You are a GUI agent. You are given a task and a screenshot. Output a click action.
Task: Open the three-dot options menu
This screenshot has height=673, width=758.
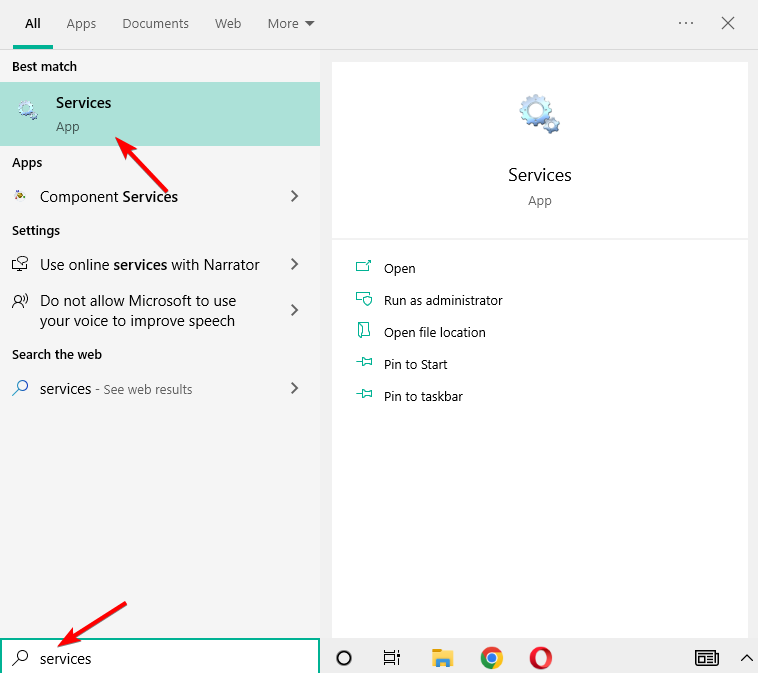685,23
